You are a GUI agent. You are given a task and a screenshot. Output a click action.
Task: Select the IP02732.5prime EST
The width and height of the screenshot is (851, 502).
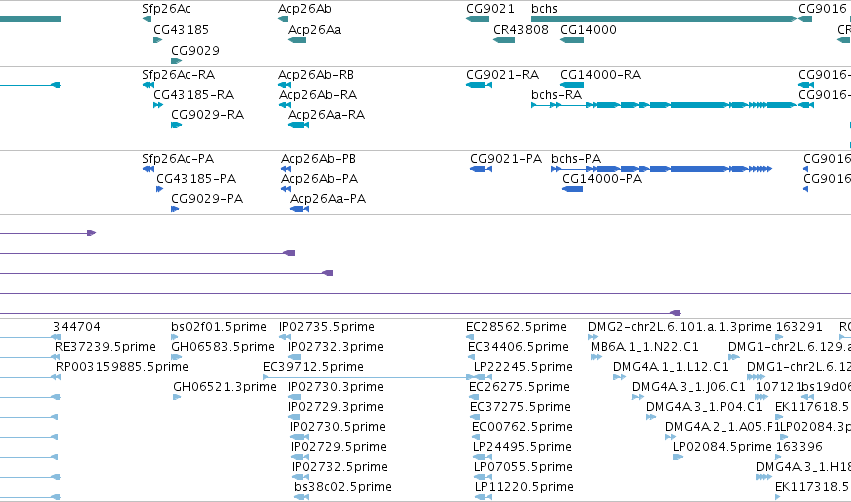(x=301, y=477)
